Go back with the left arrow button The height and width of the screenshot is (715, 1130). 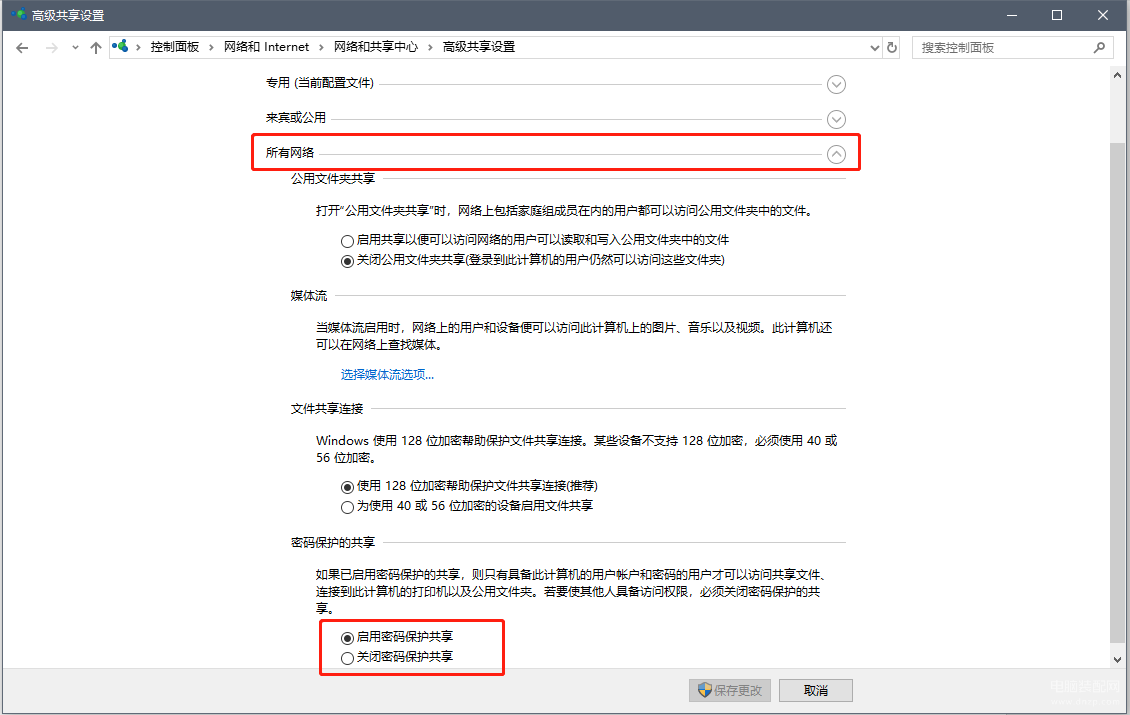click(22, 48)
